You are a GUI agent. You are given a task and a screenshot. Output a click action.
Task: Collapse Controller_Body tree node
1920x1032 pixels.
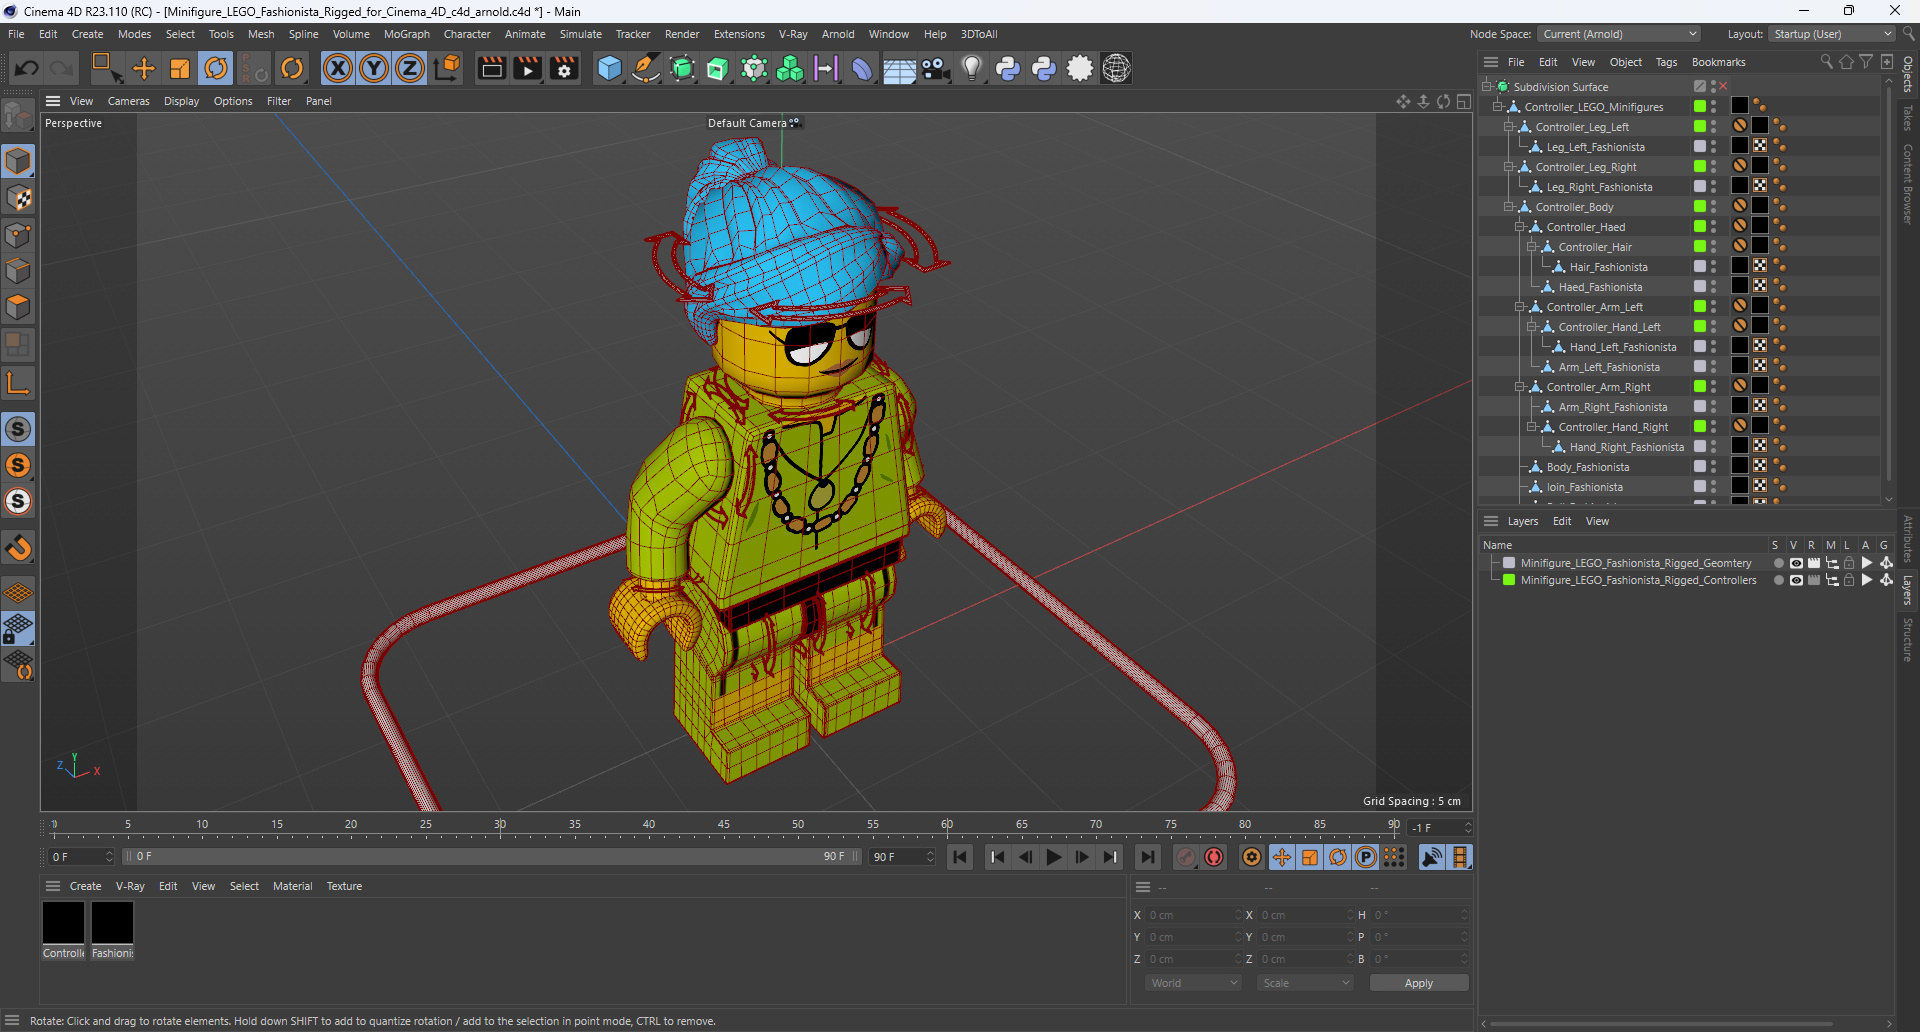coord(1509,207)
